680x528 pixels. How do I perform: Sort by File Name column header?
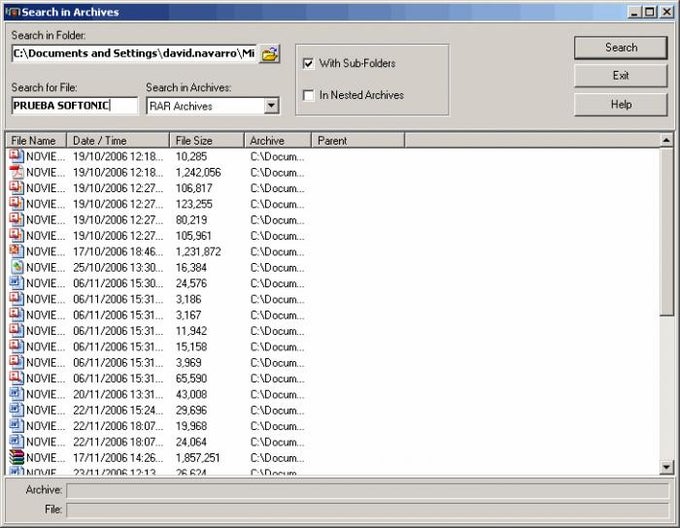[36, 140]
